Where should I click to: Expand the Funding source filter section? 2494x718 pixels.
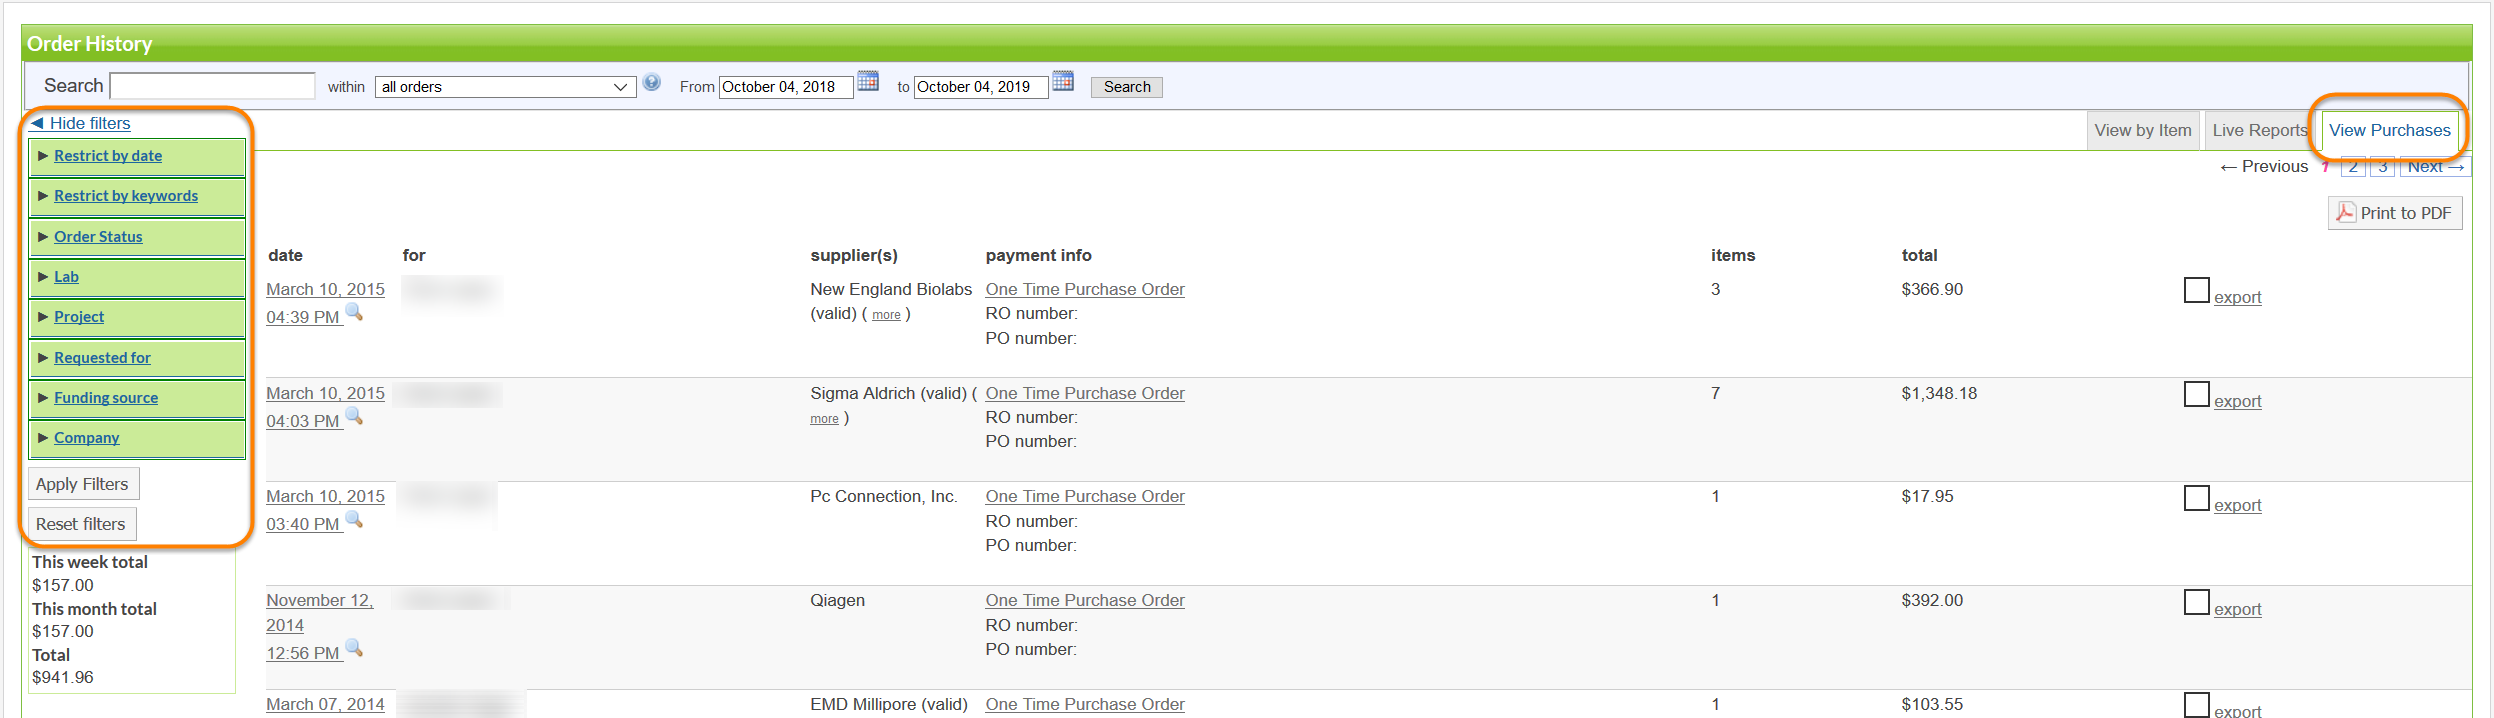106,398
